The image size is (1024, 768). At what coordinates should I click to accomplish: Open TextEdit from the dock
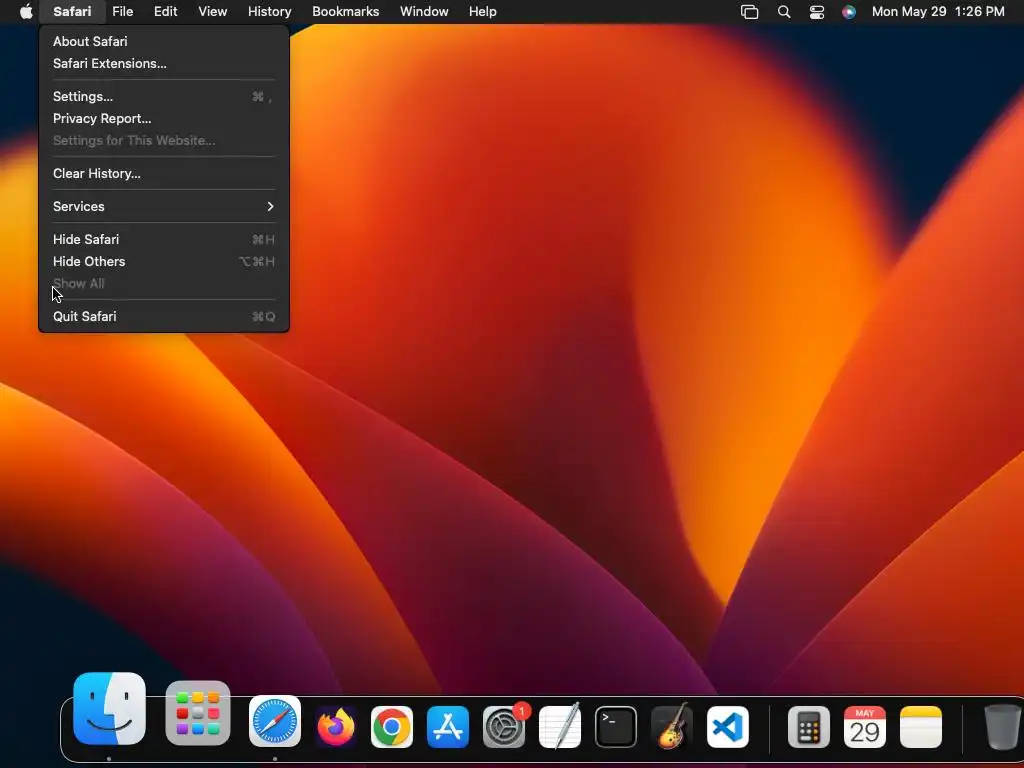(x=560, y=726)
